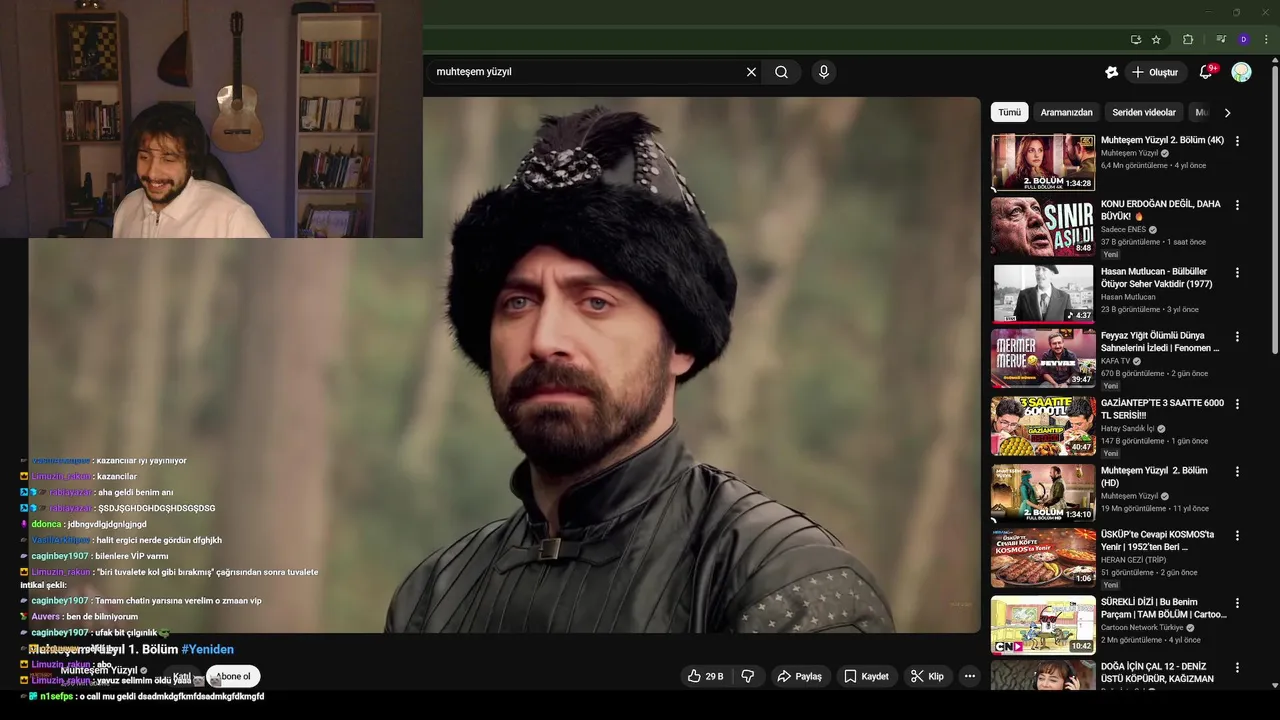
Task: Click the search magnifier button
Action: point(781,72)
